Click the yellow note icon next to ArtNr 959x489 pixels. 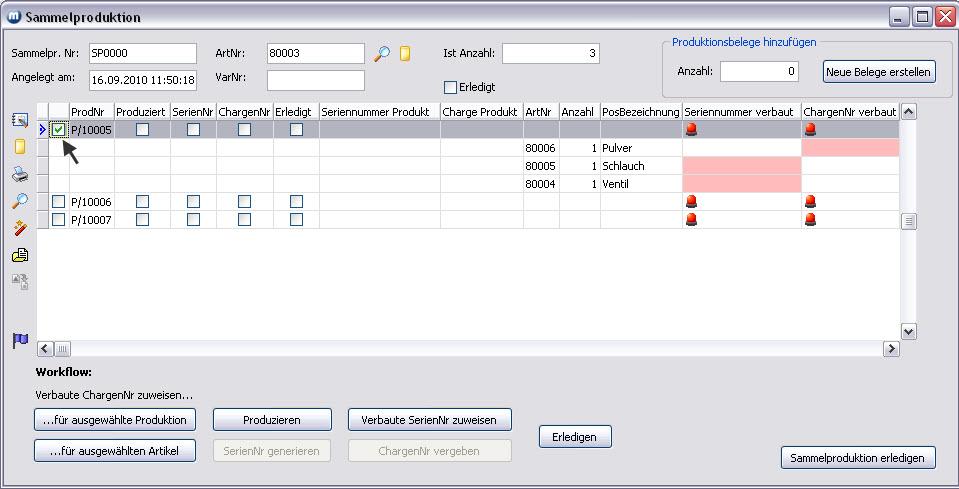(405, 54)
